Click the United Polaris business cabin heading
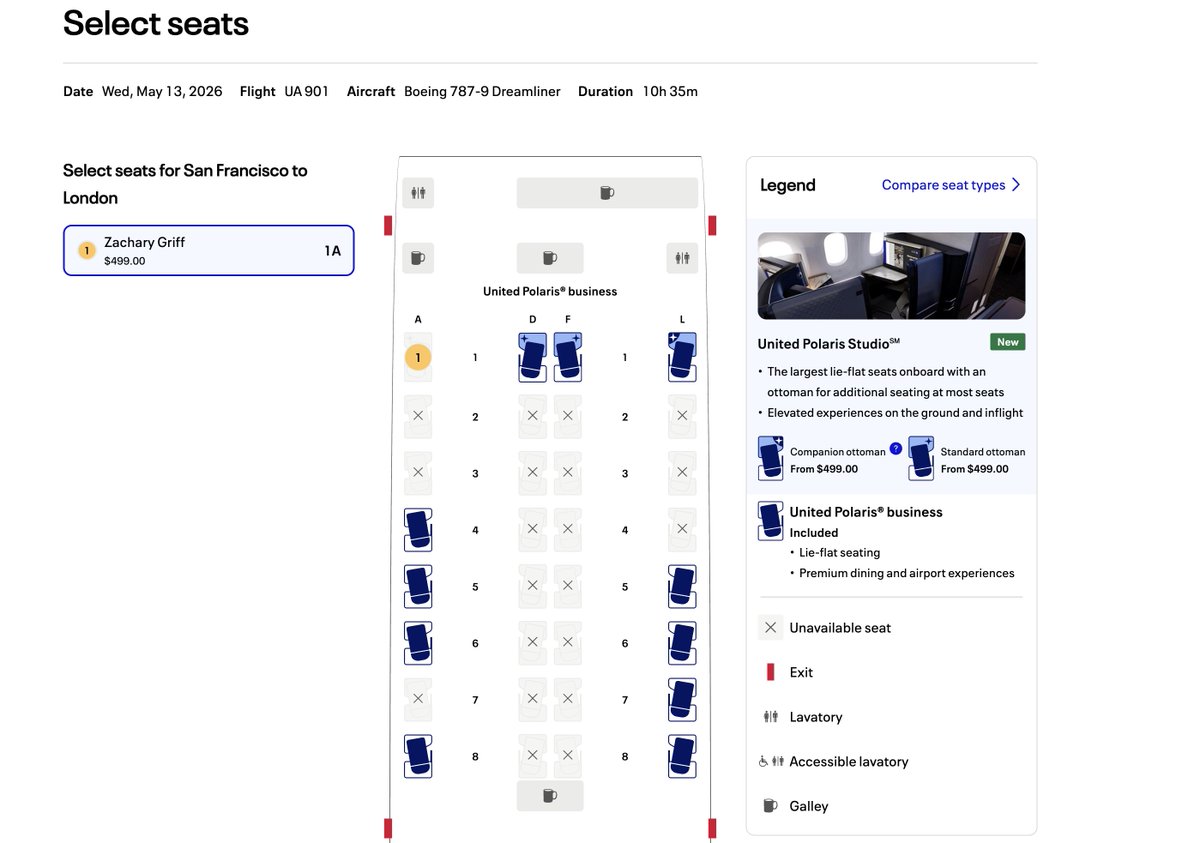Viewport: 1200px width, 843px height. click(x=550, y=291)
